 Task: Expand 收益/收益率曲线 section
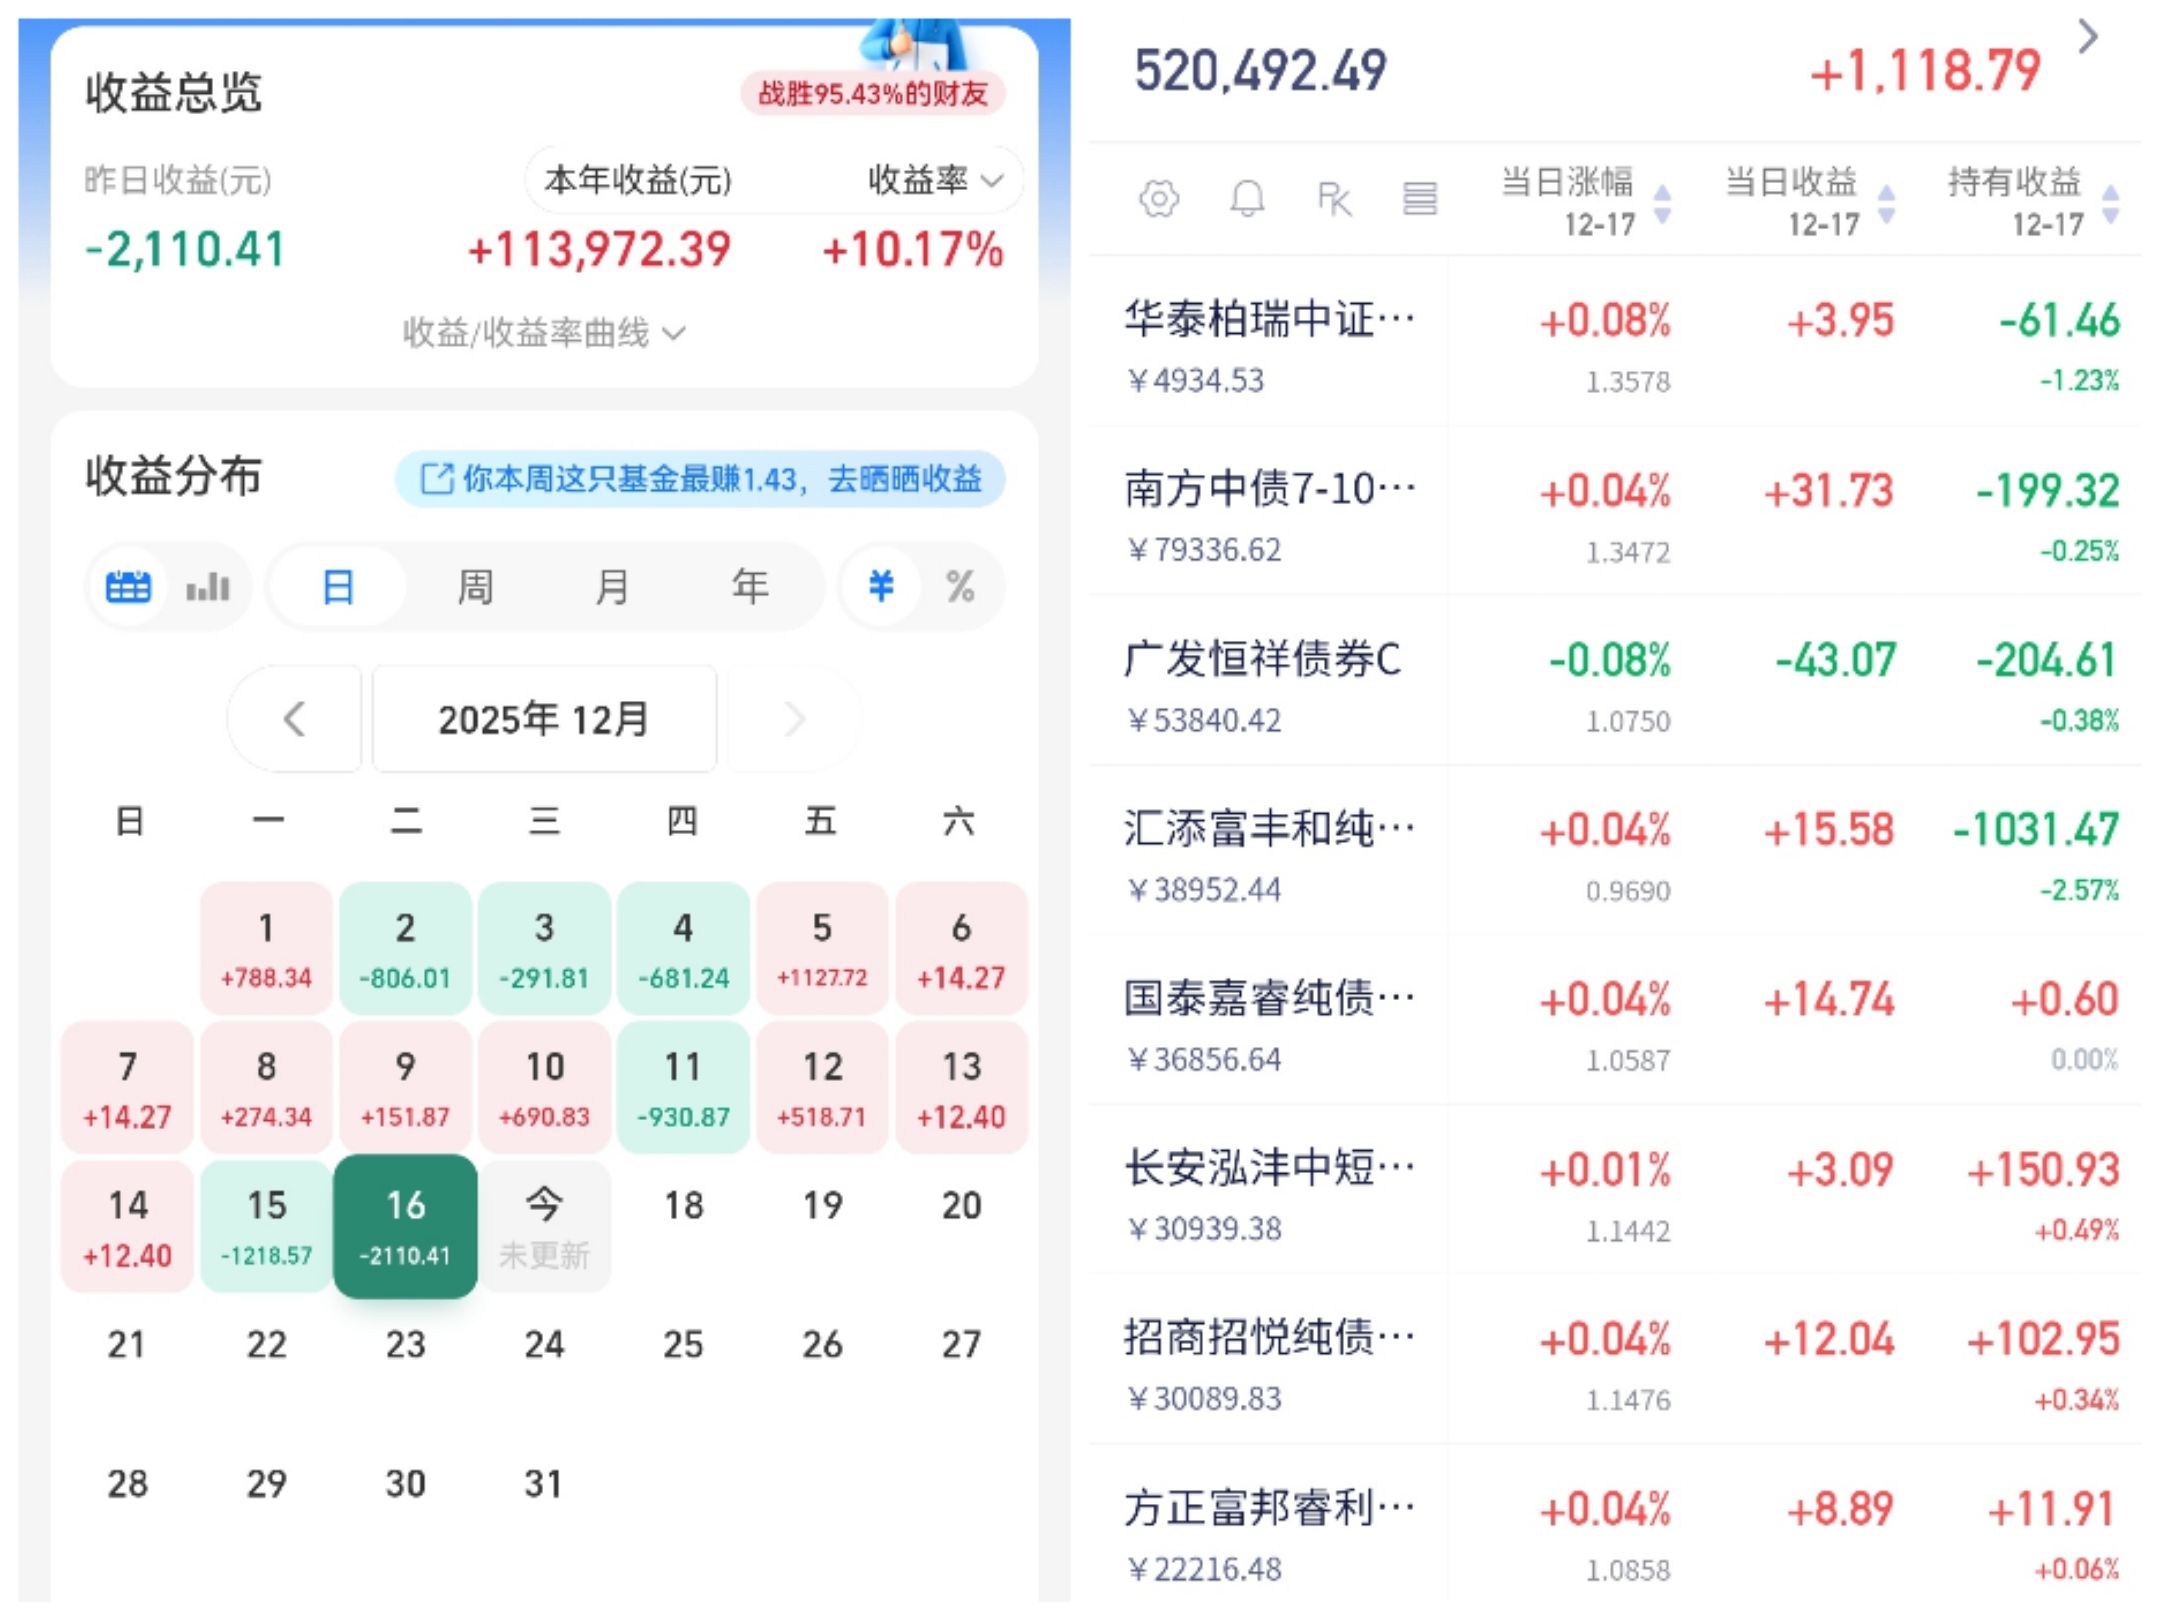(543, 333)
